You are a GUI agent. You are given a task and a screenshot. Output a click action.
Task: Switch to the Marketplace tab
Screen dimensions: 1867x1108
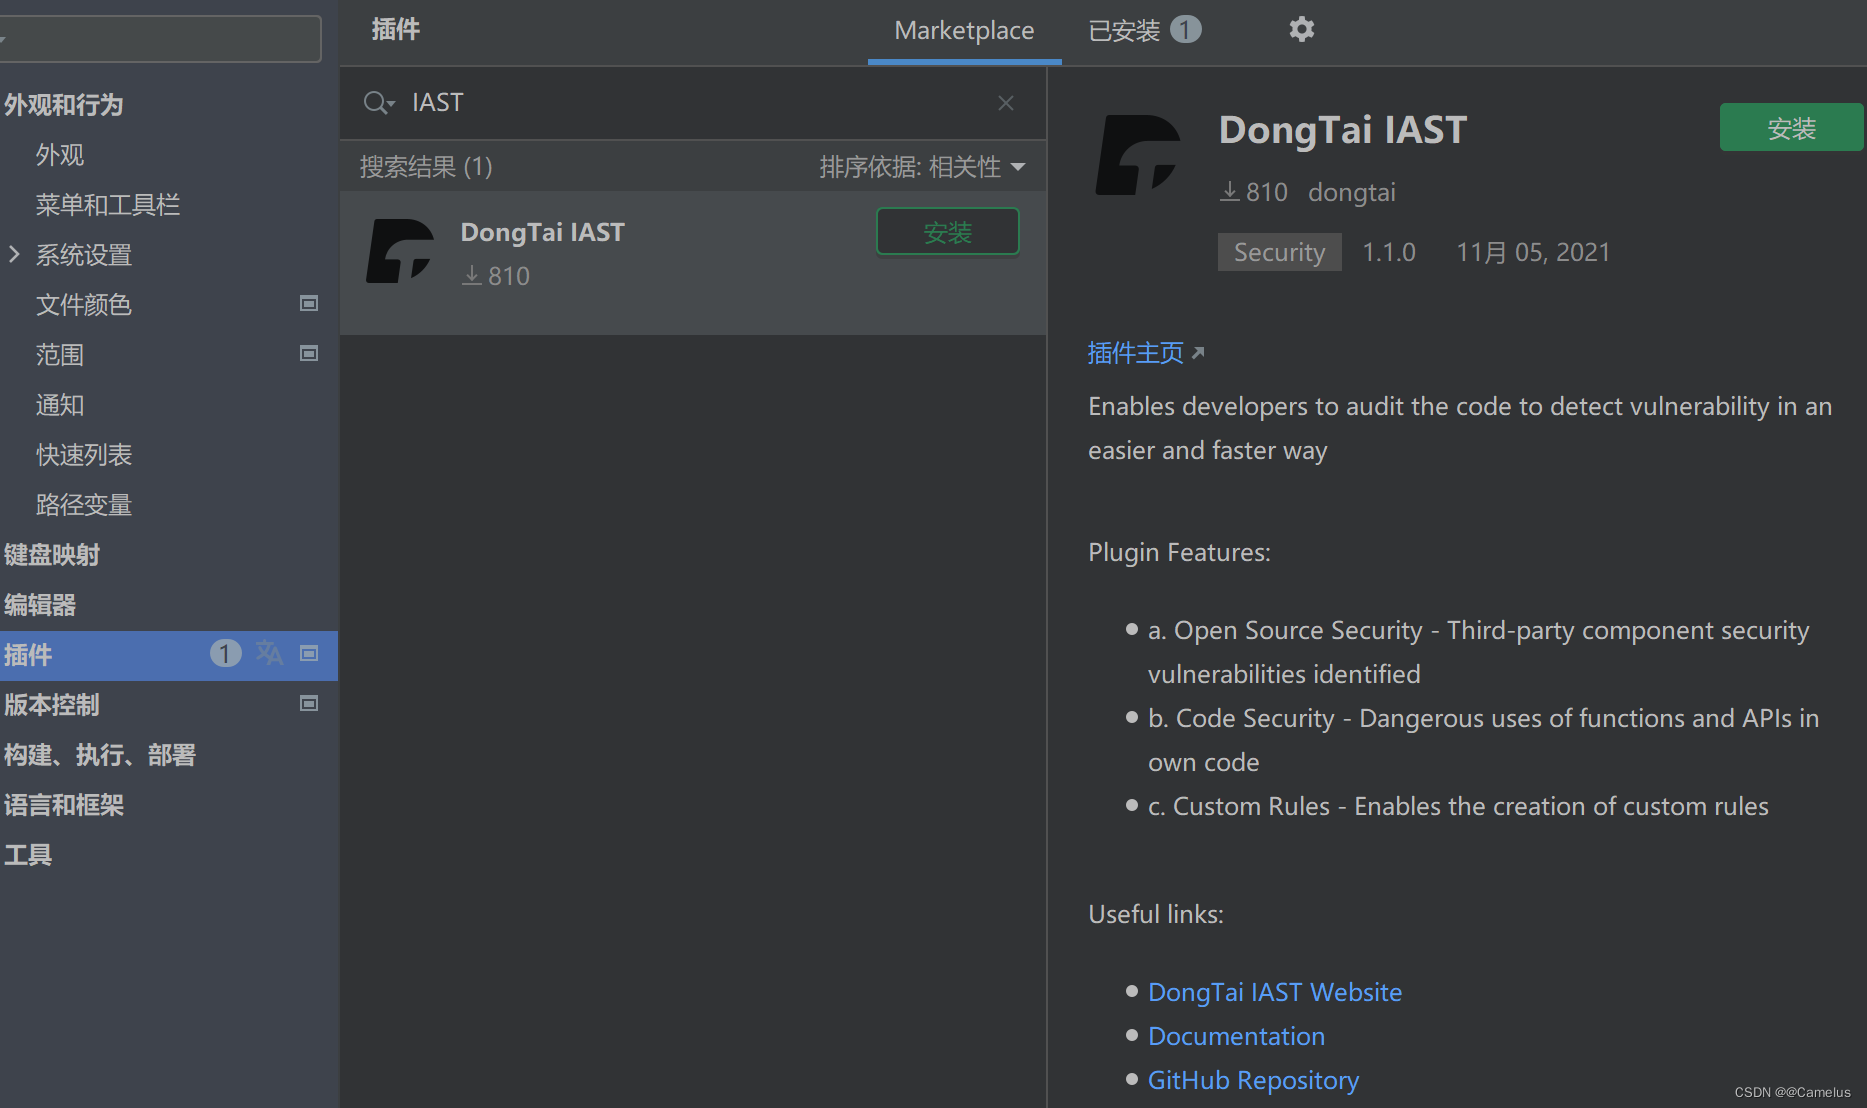coord(963,30)
